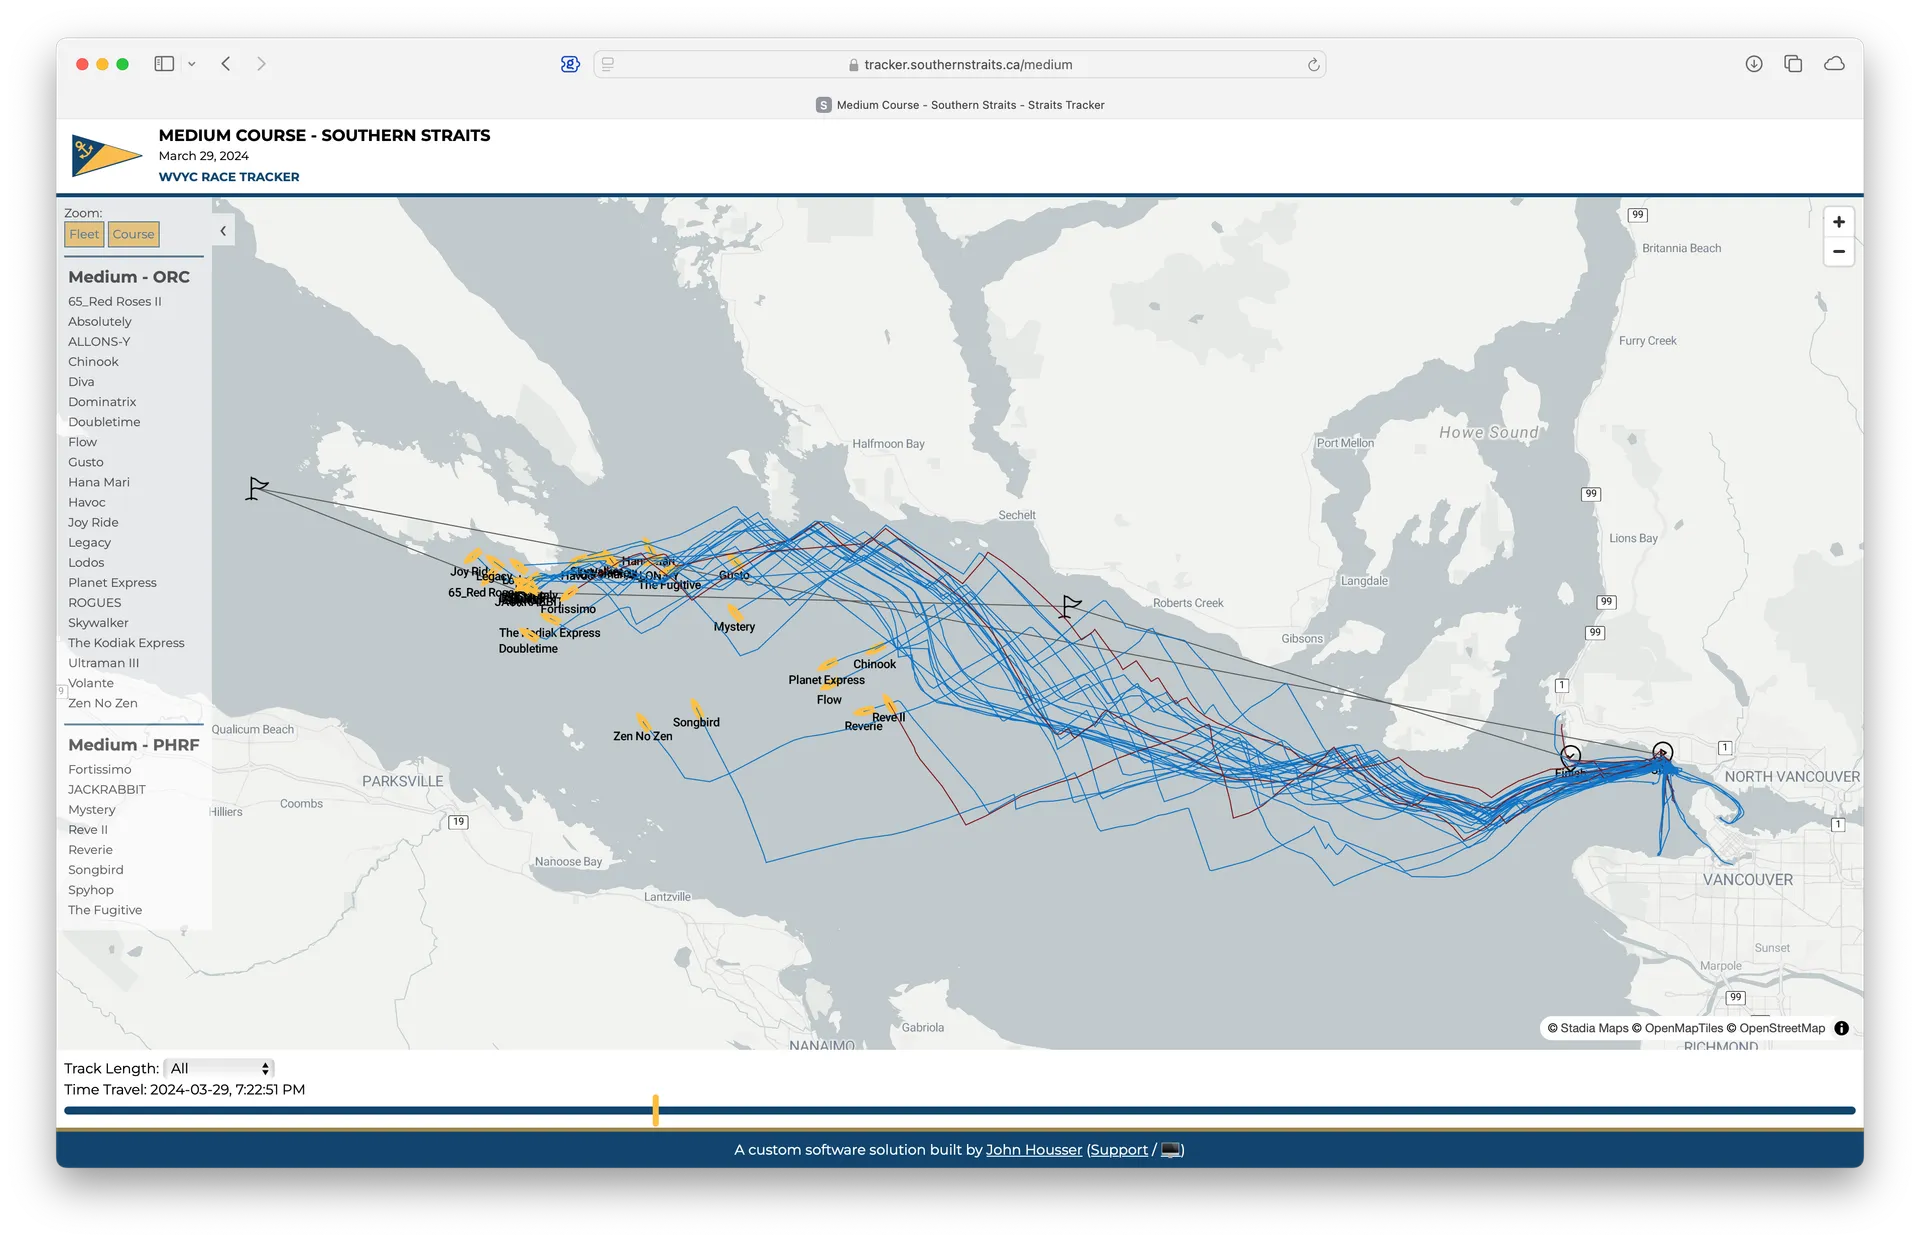Click the reload icon in the address bar
This screenshot has width=1920, height=1242.
[x=1312, y=64]
